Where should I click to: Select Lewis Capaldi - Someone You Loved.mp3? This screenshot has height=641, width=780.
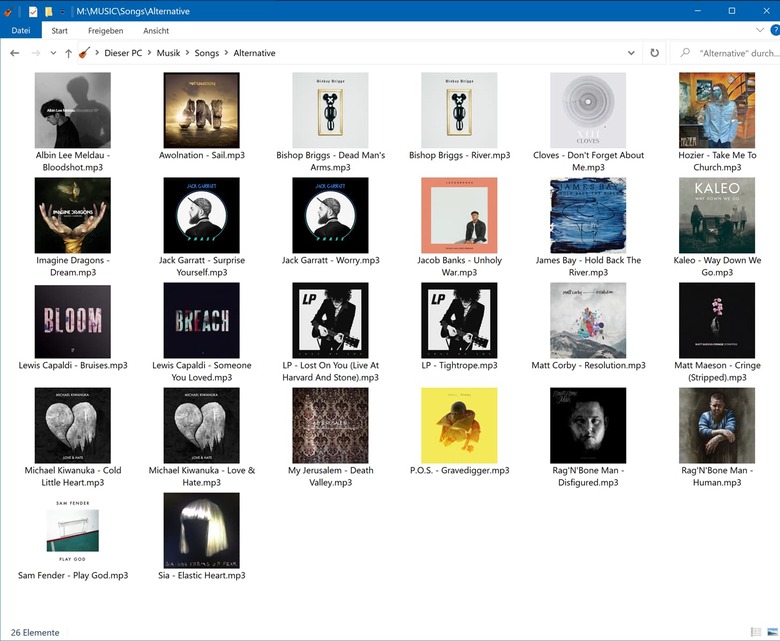[201, 321]
